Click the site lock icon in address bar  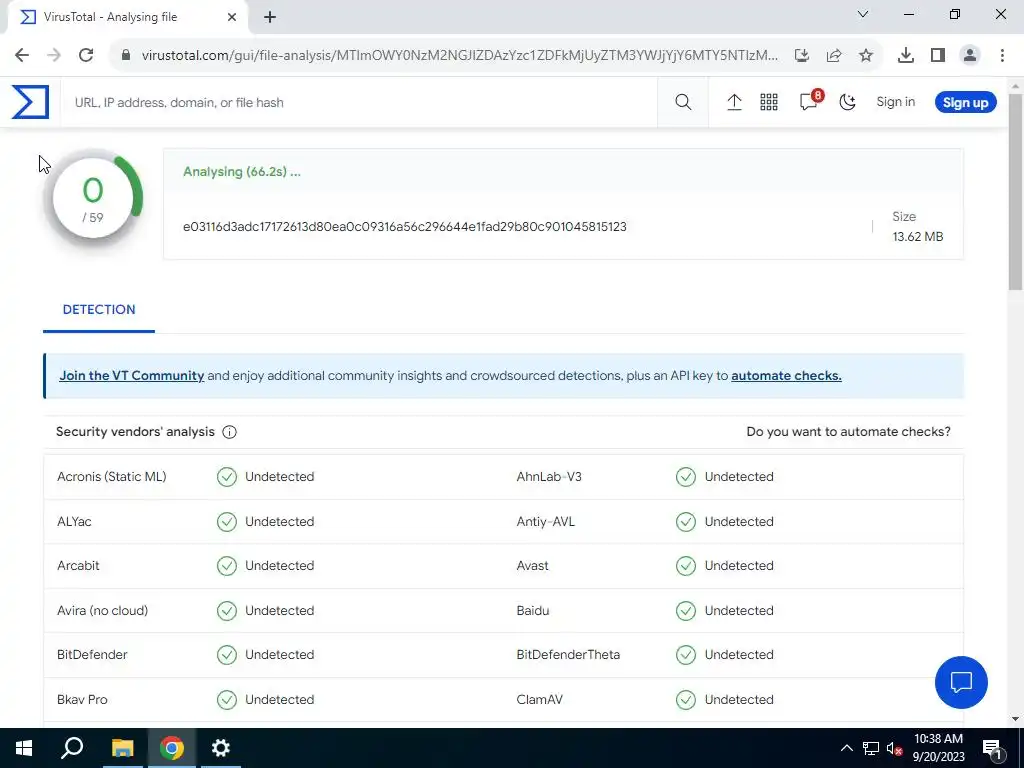pyautogui.click(x=126, y=55)
